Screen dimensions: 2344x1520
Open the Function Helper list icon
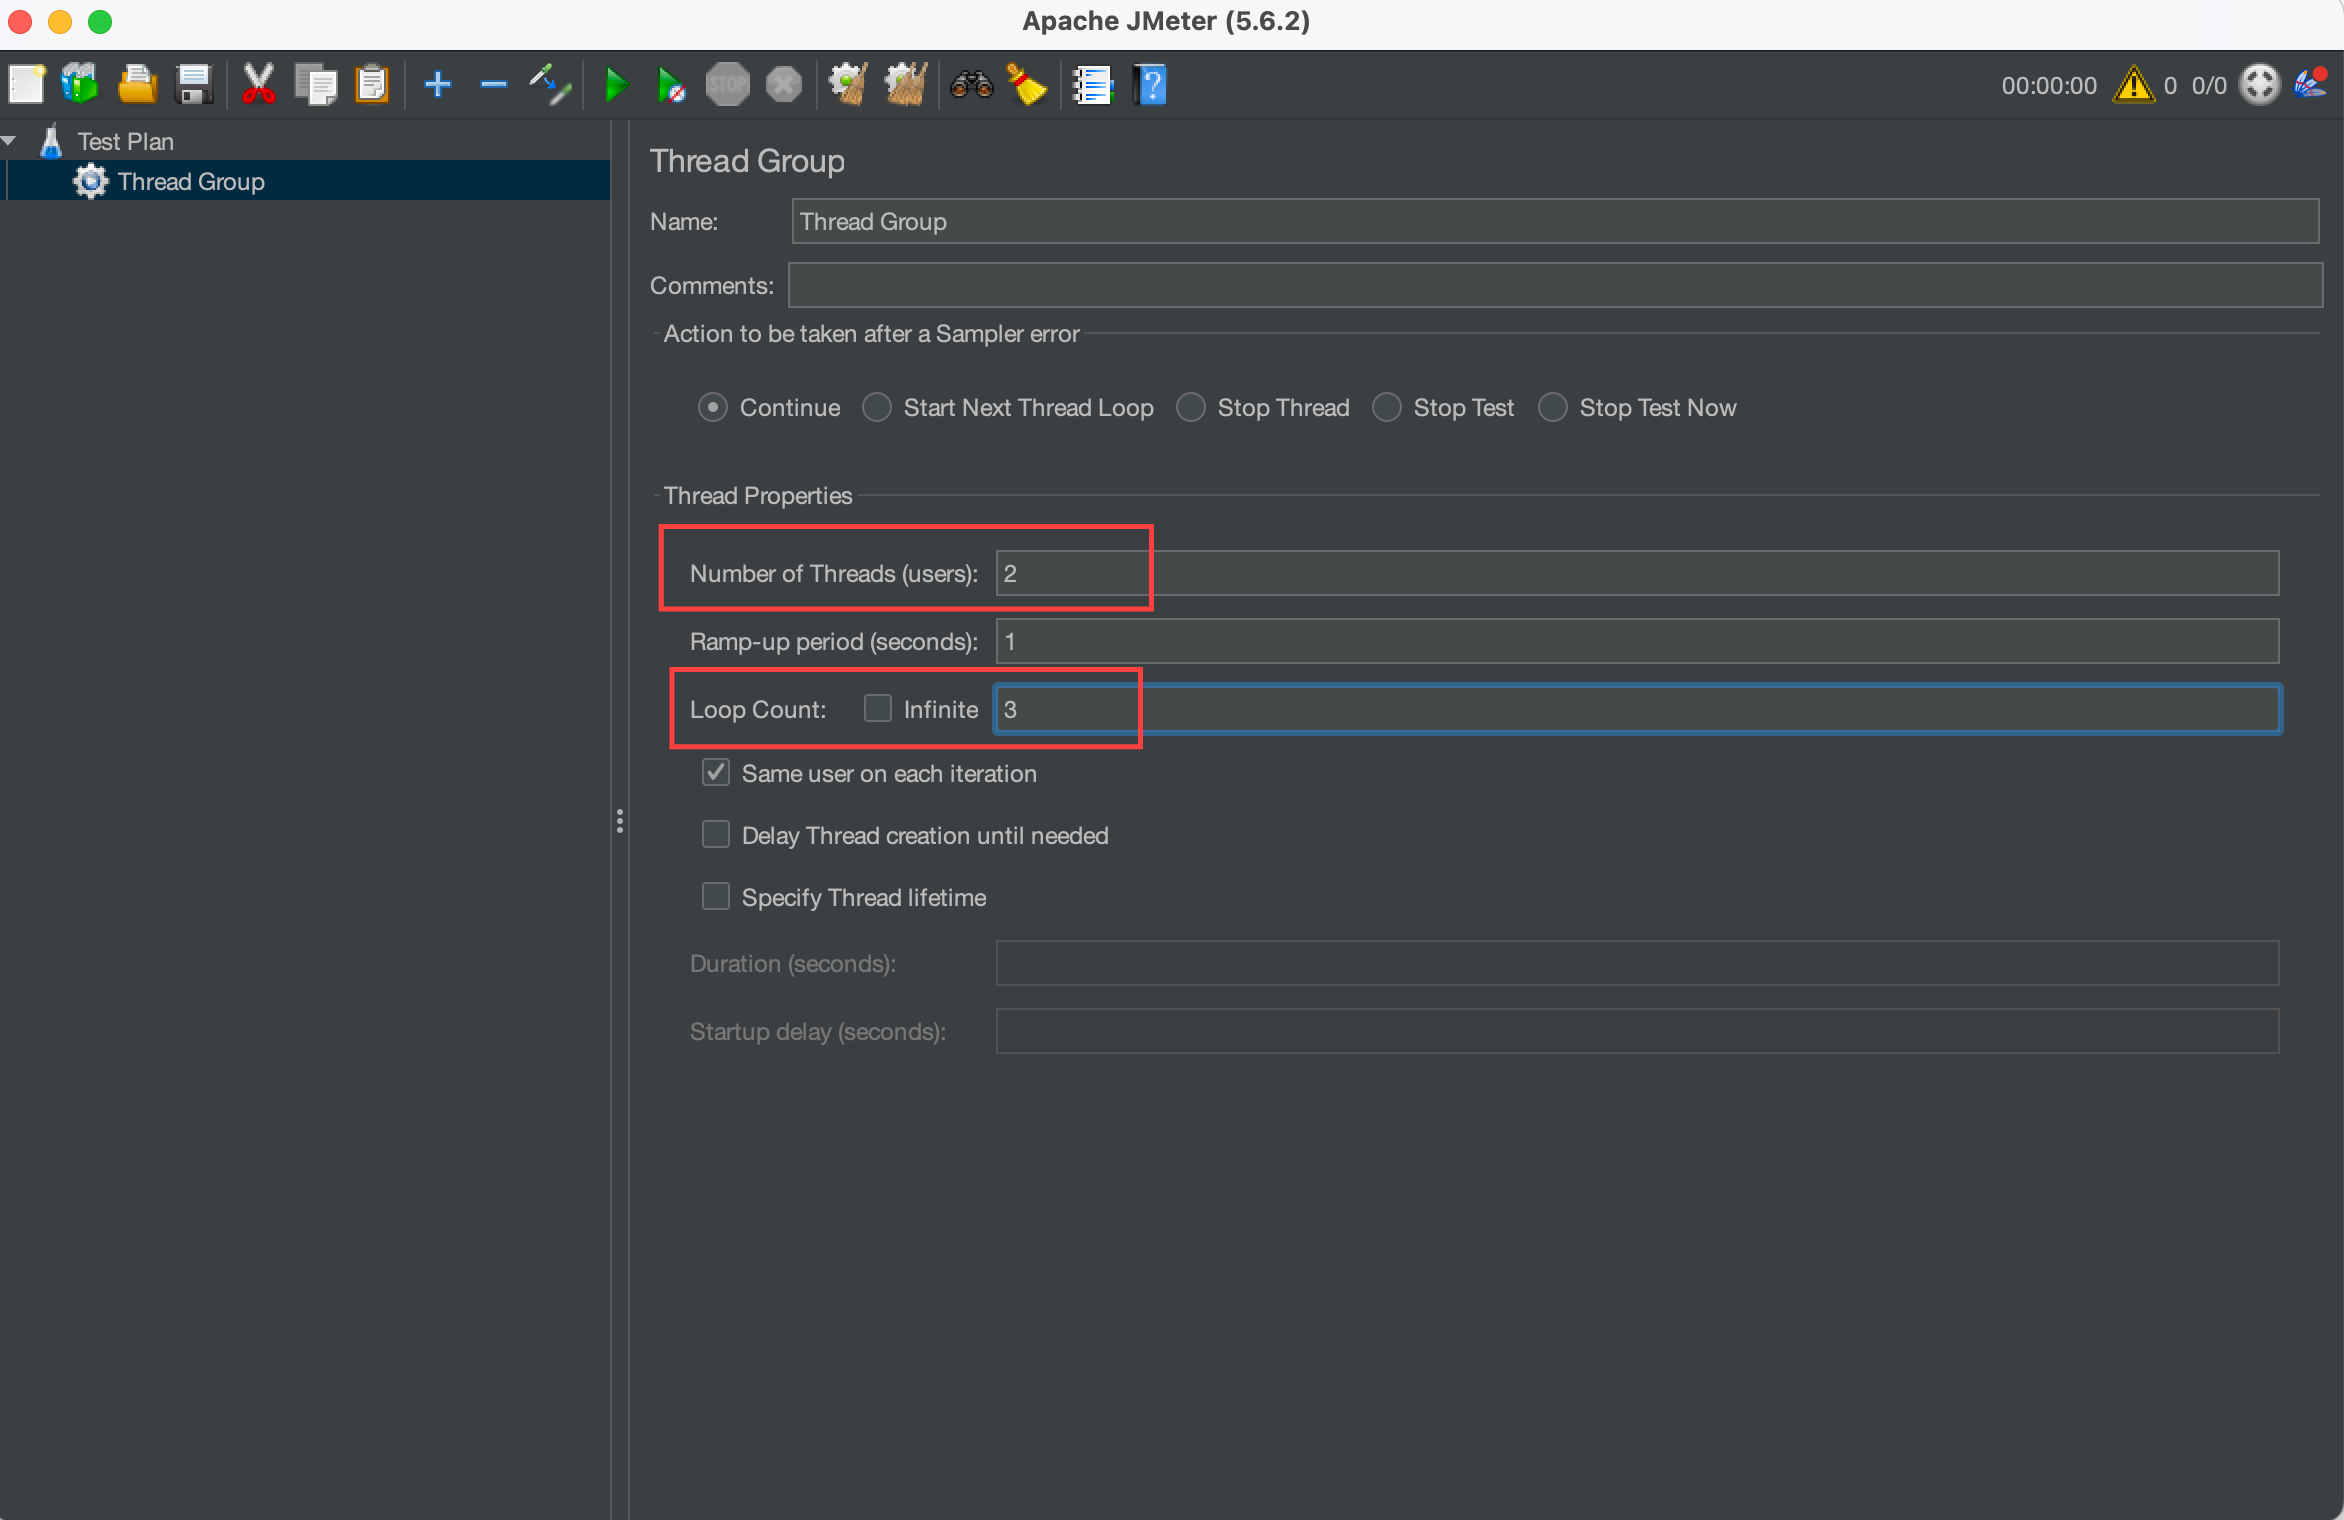pyautogui.click(x=1092, y=85)
